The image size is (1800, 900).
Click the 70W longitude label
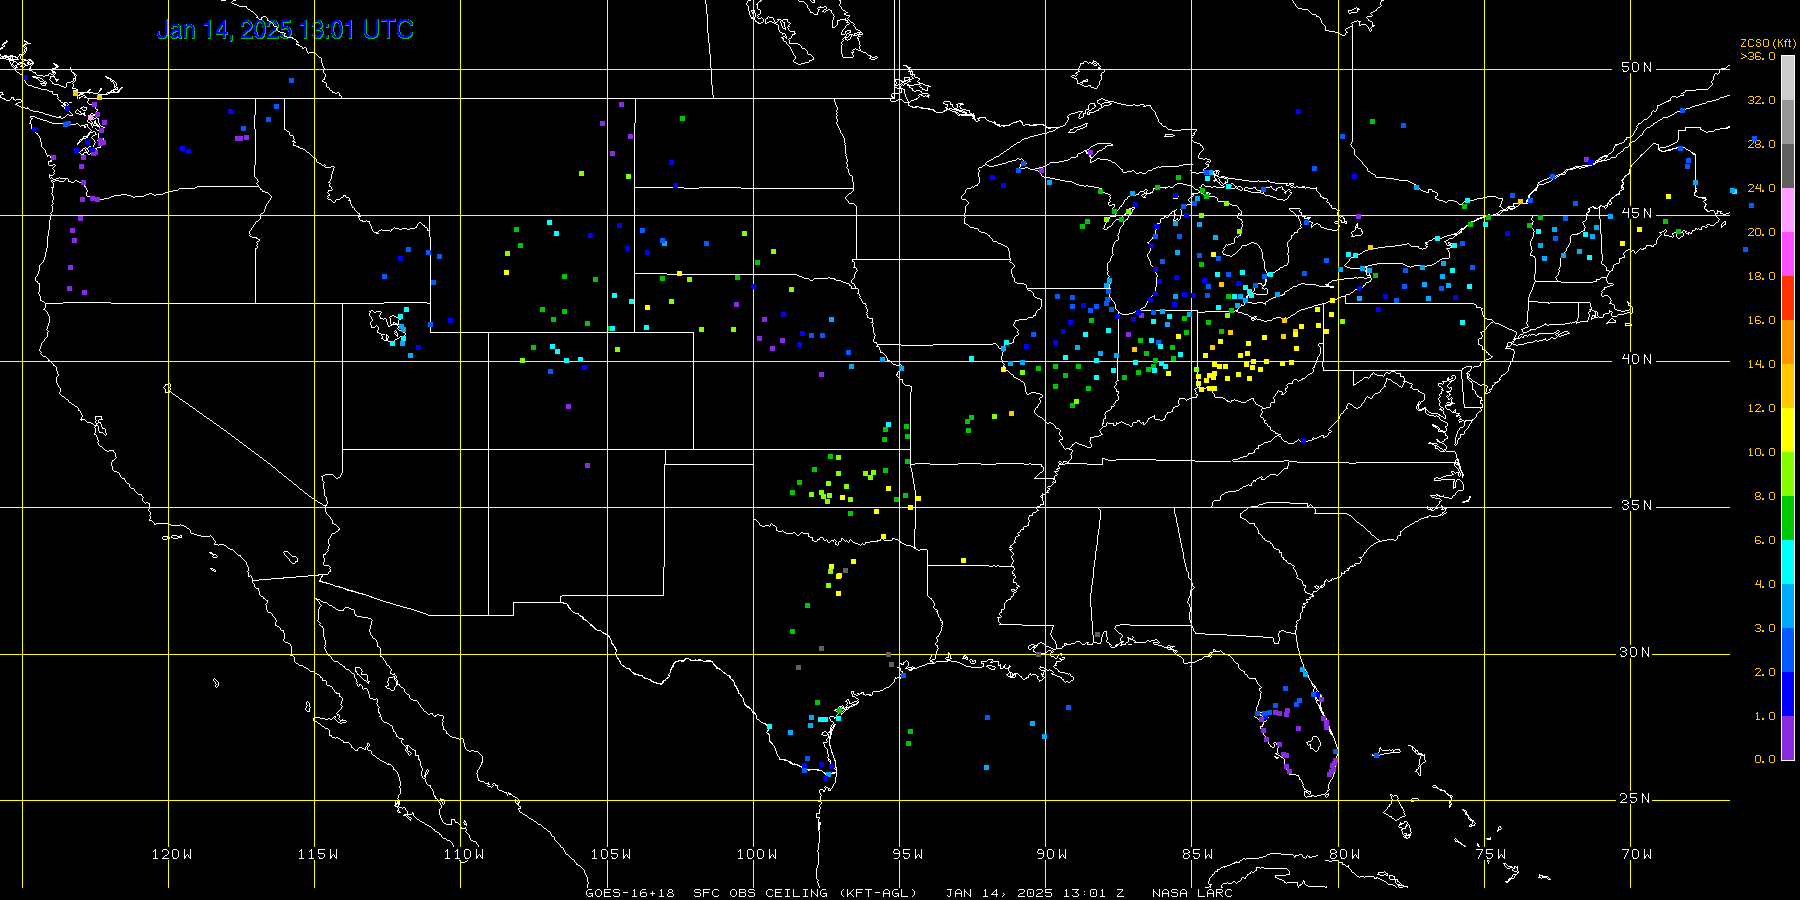1637,854
